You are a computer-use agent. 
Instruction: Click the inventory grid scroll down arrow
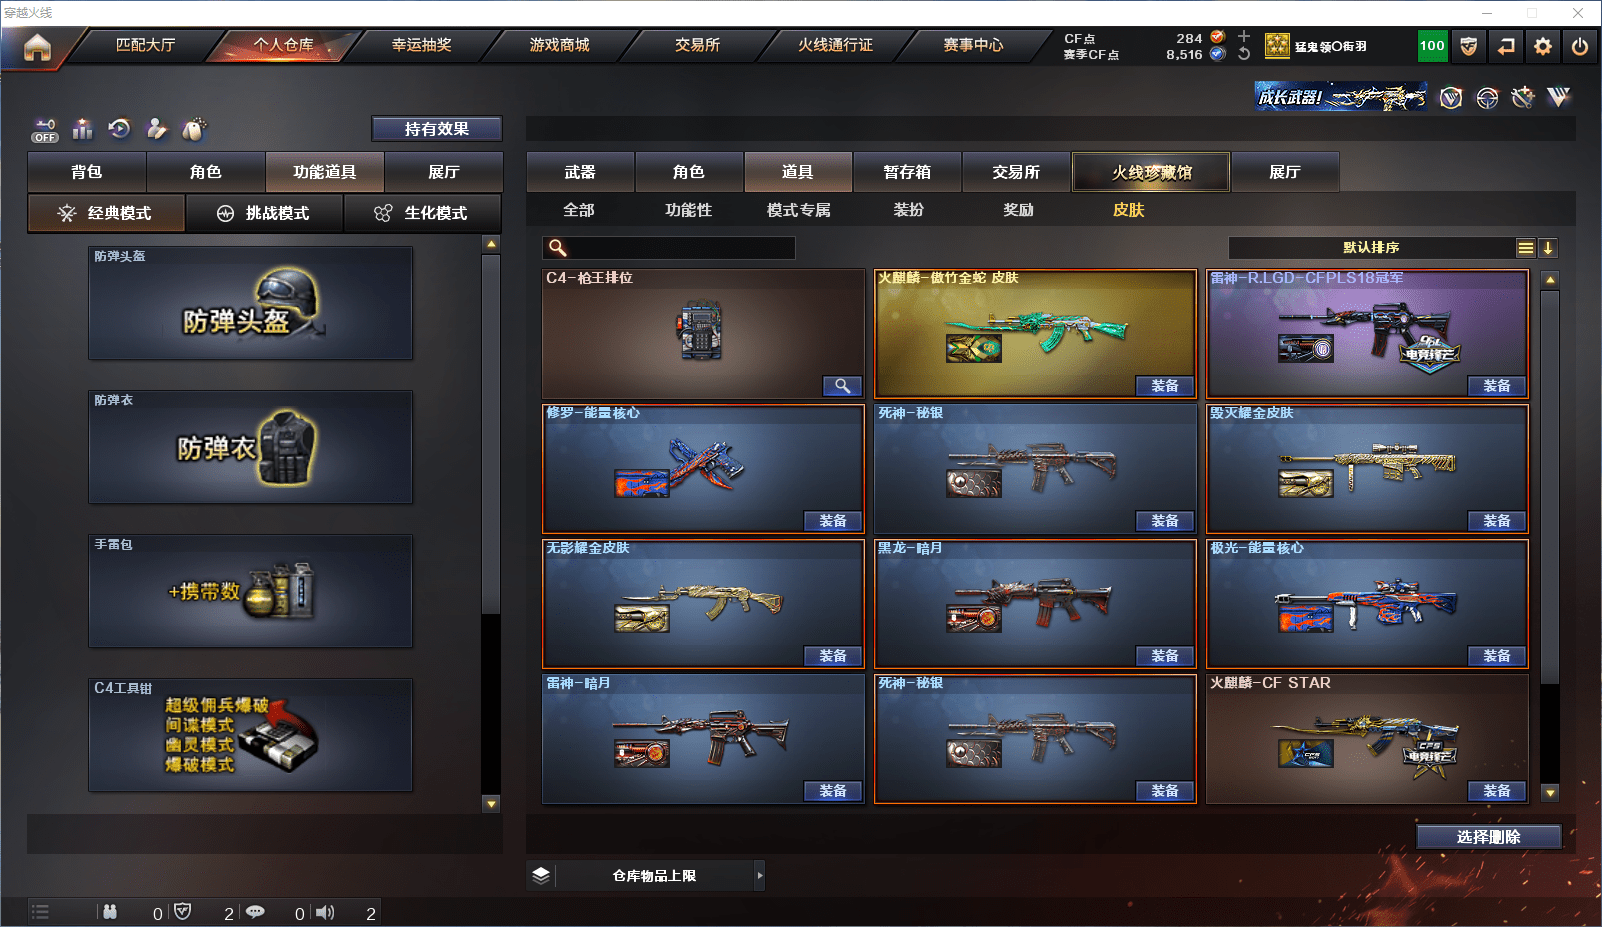point(1550,793)
